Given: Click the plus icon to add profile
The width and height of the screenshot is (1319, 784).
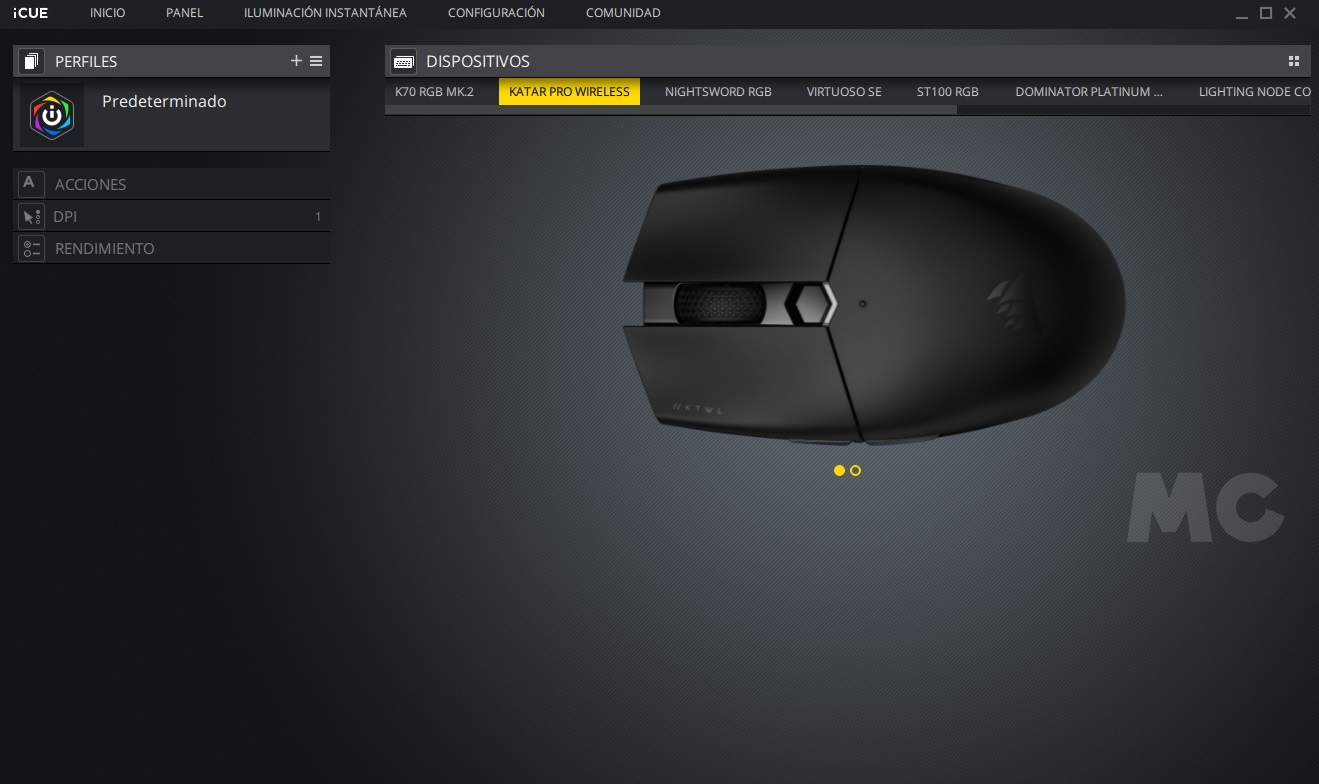Looking at the screenshot, I should coord(296,61).
